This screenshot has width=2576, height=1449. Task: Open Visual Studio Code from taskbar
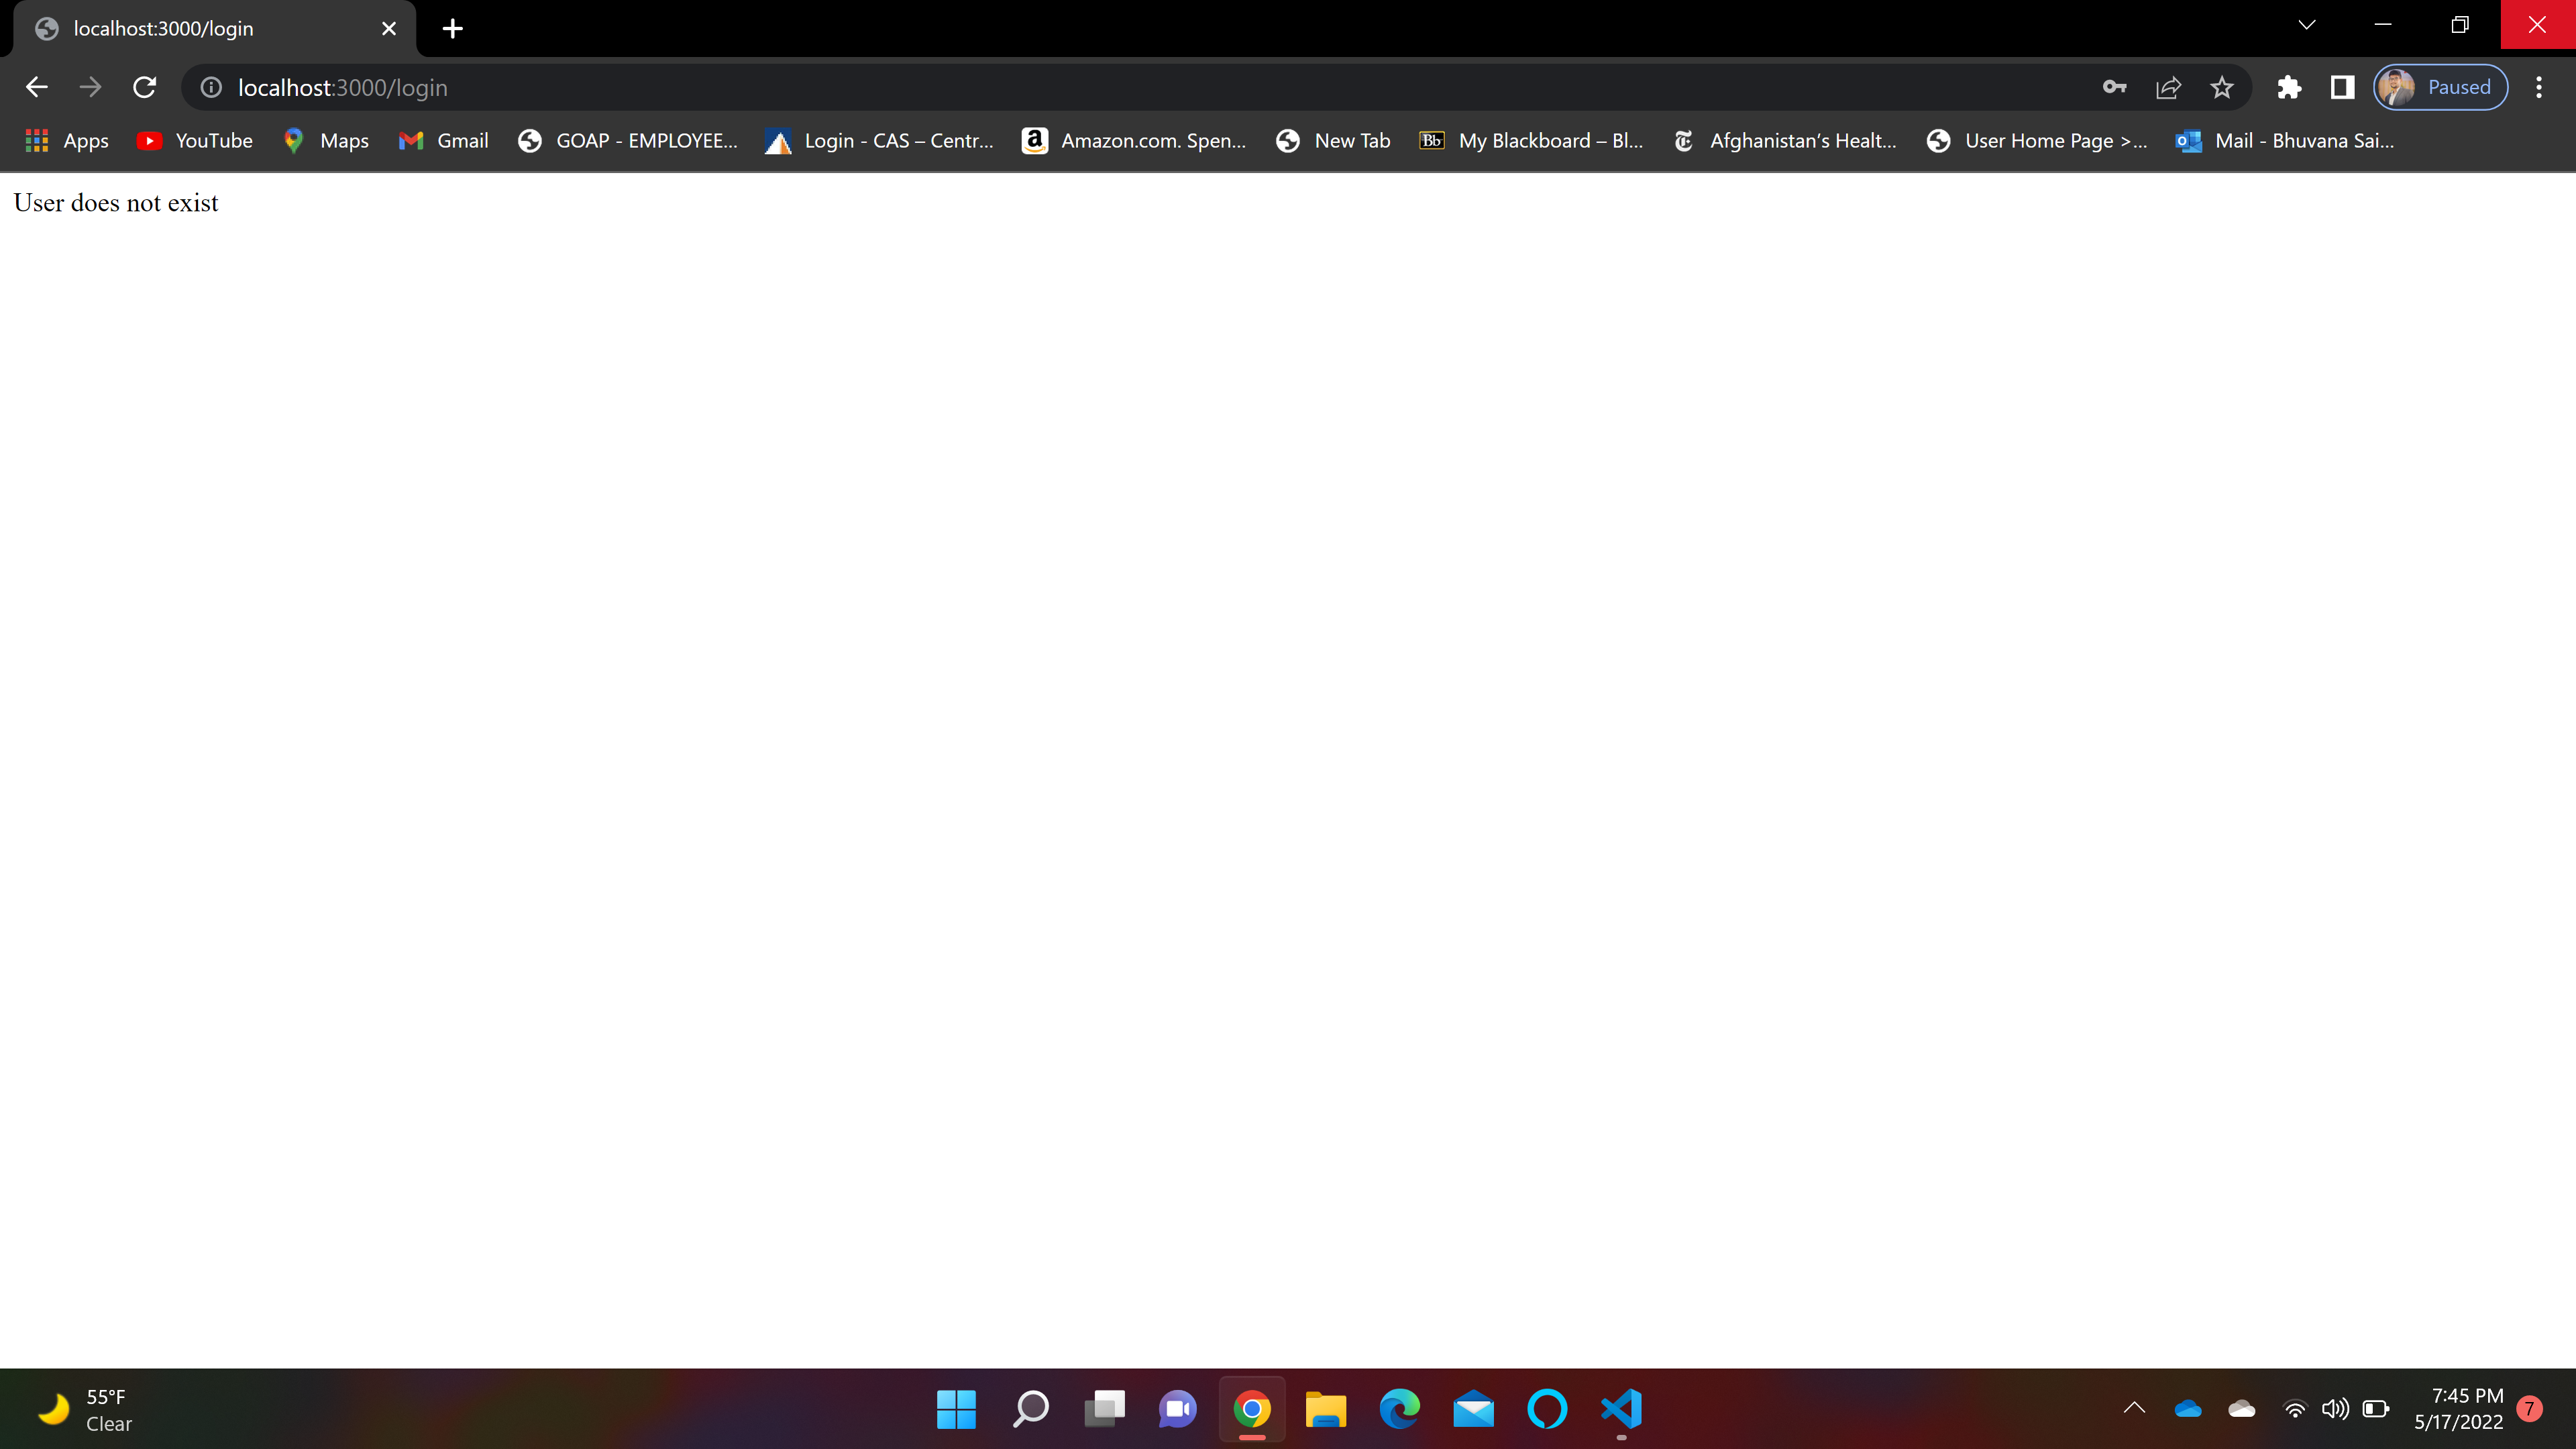pyautogui.click(x=1621, y=1409)
